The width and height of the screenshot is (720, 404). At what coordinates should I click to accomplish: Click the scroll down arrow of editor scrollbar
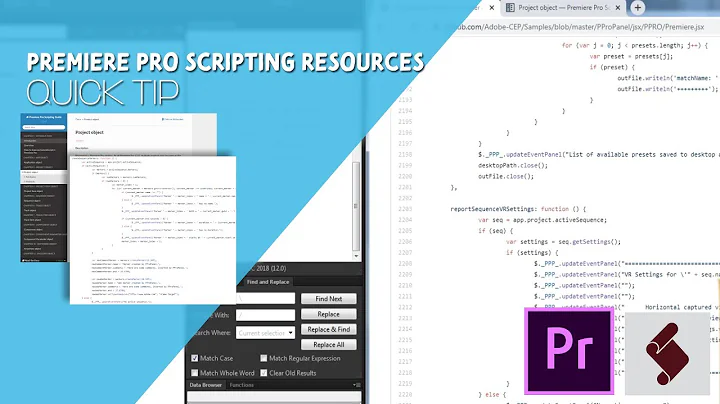(356, 256)
